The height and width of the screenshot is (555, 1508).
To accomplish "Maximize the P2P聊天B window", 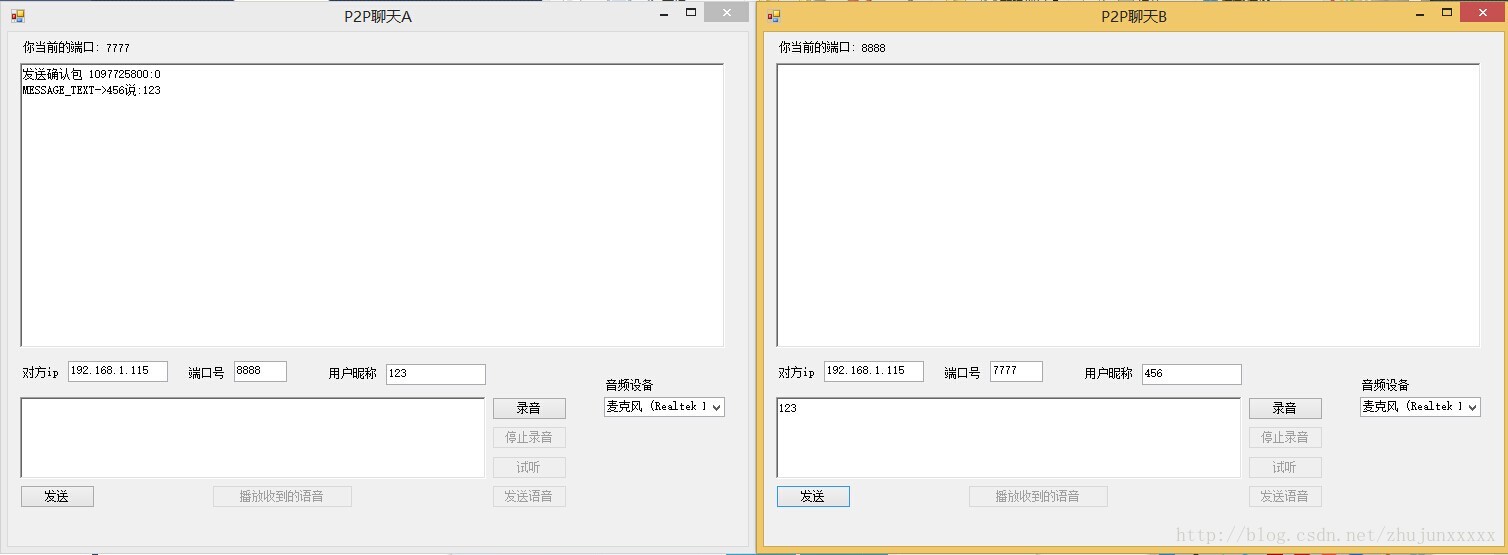I will (1447, 13).
